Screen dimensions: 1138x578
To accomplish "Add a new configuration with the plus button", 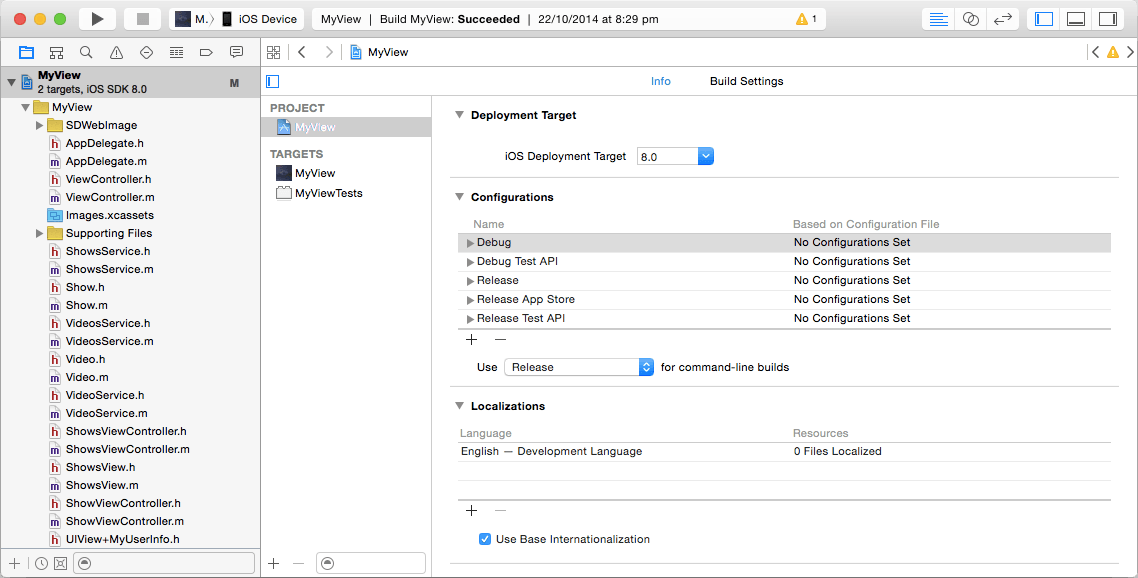I will coord(472,339).
